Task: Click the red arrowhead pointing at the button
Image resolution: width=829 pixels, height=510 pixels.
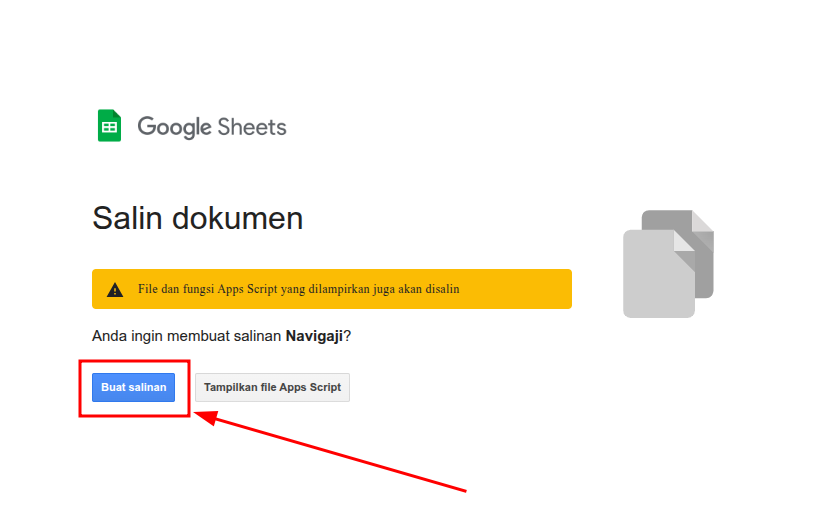Action: click(x=205, y=414)
